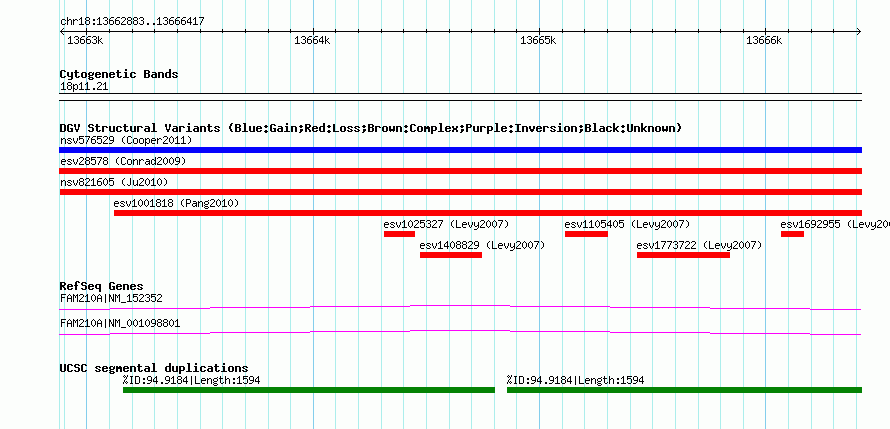The image size is (890, 429).
Task: Select the esv1773722 red variant bar
Action: coord(683,255)
